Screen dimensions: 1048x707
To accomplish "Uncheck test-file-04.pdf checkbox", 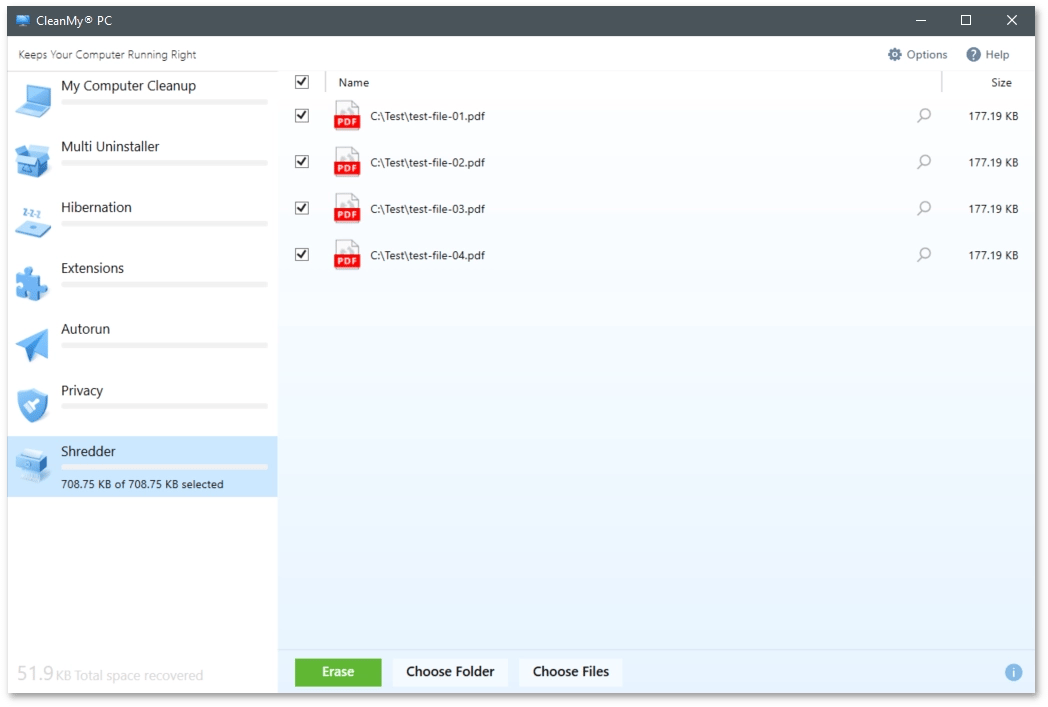I will pos(302,255).
